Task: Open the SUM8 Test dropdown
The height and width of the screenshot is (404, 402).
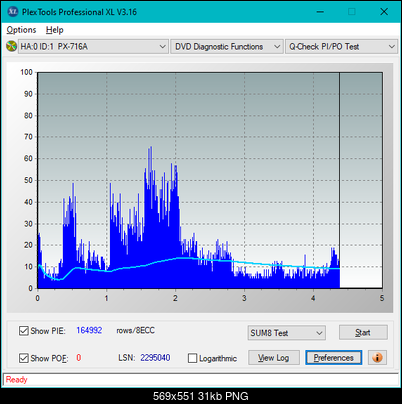Action: coord(287,333)
